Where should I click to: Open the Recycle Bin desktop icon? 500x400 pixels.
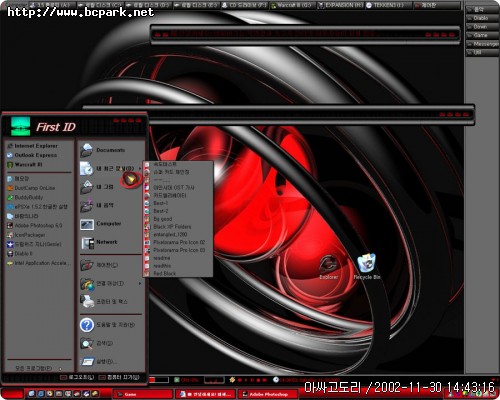point(367,267)
